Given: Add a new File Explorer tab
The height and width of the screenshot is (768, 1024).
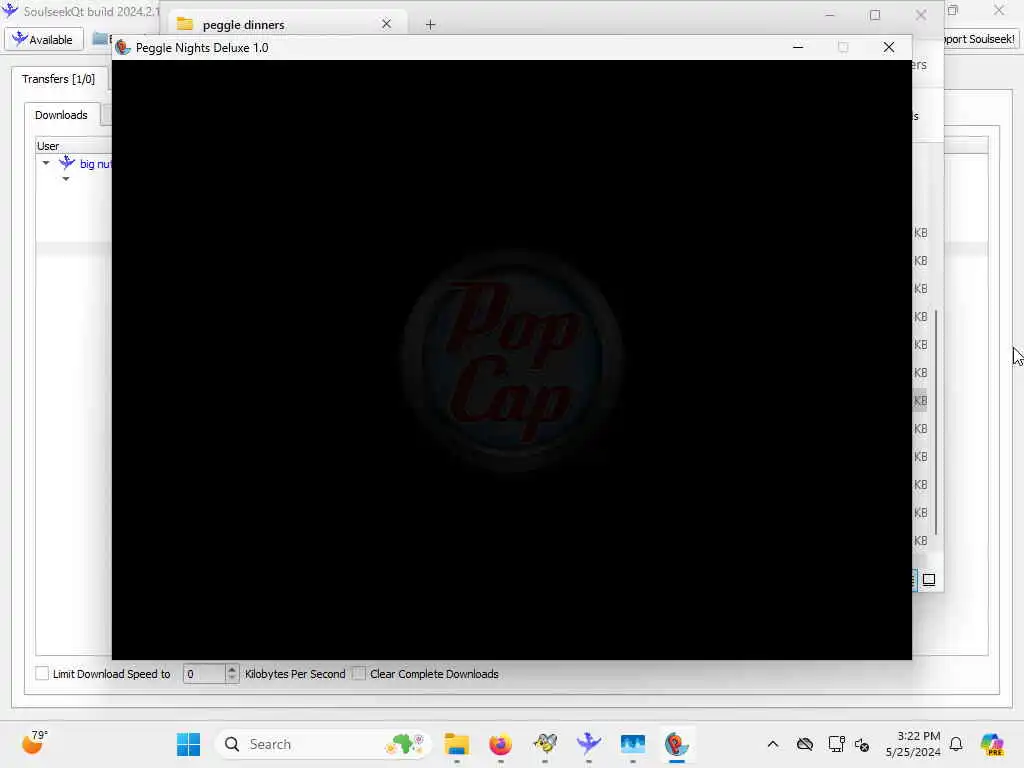Looking at the screenshot, I should [430, 25].
